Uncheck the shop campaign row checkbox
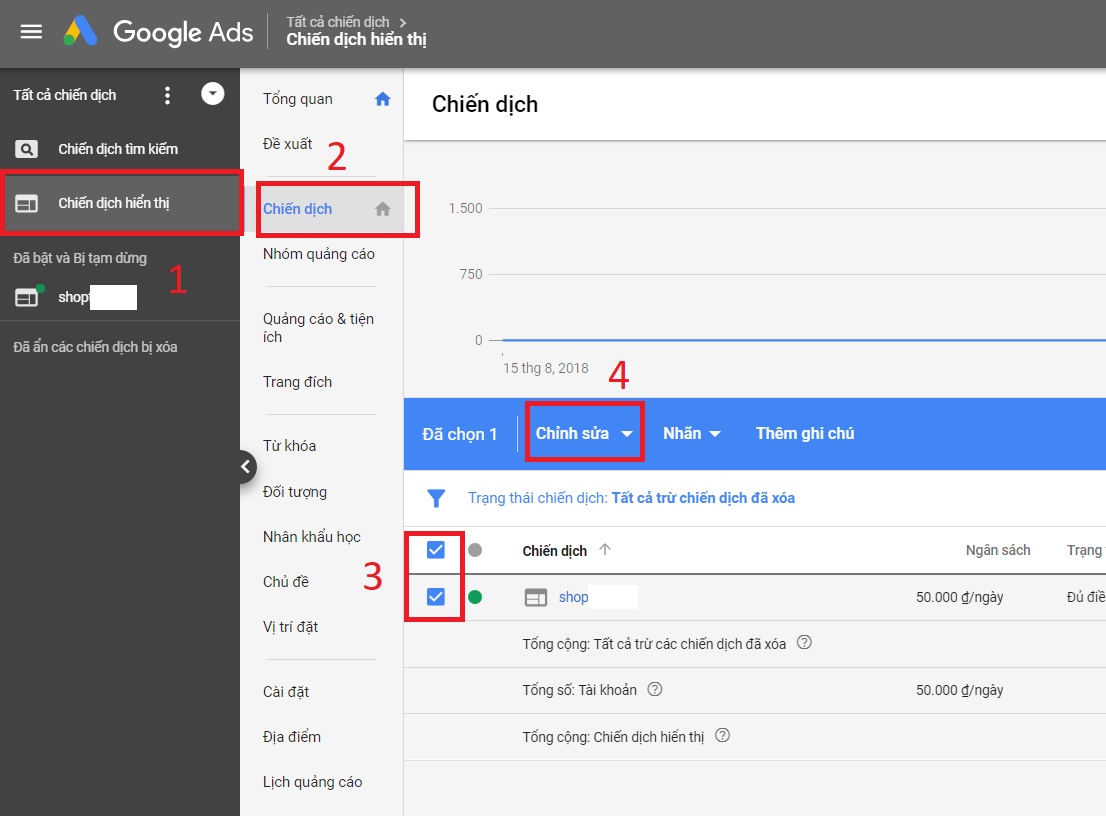Screen dimensions: 1106x816 pyautogui.click(x=435, y=597)
